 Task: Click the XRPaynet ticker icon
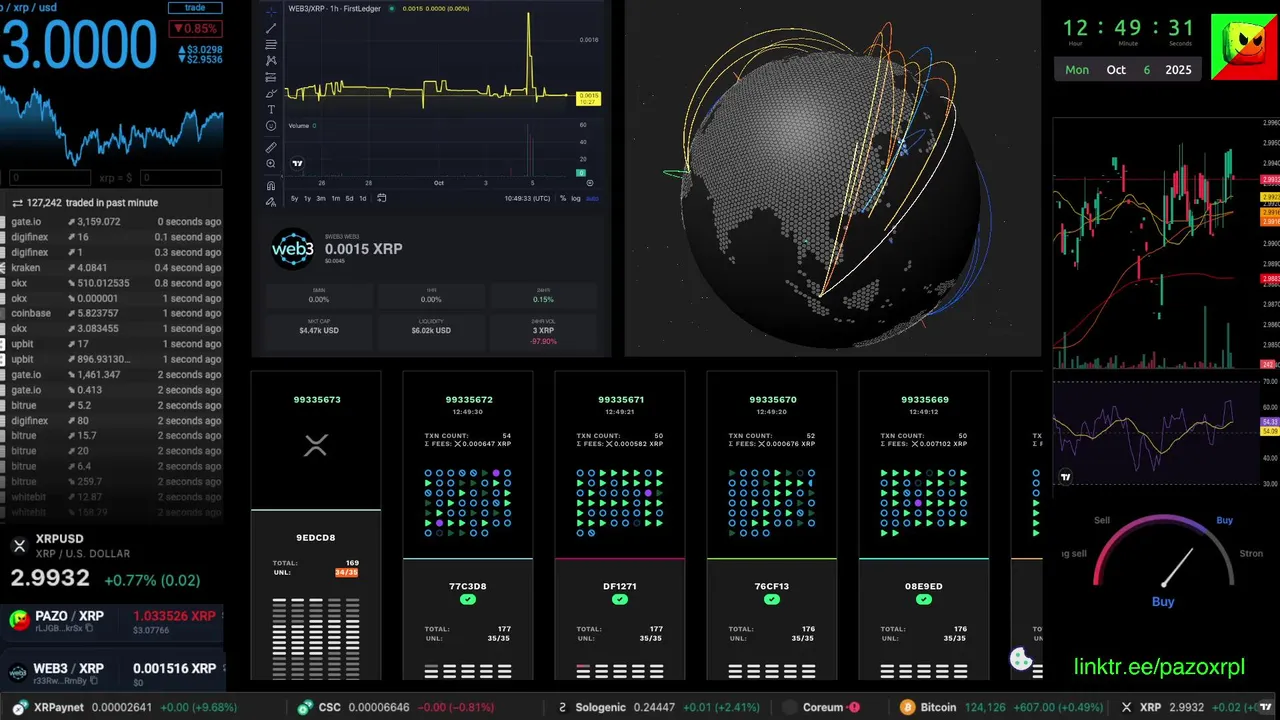pos(20,707)
